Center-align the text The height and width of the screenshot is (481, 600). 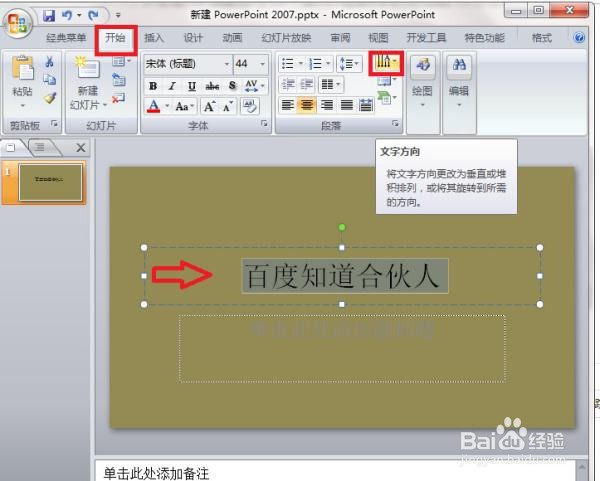click(307, 105)
